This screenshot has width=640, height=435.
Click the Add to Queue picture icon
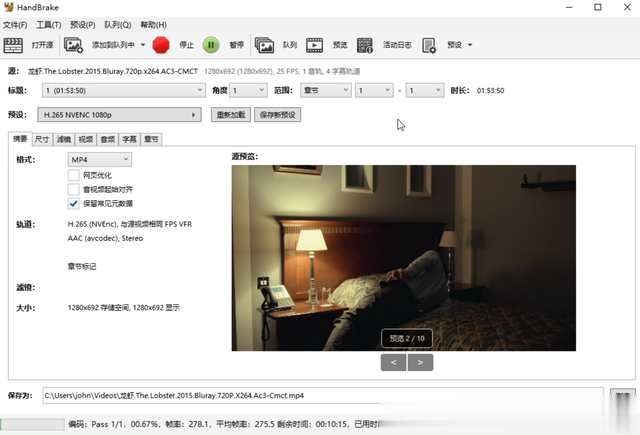click(x=73, y=45)
